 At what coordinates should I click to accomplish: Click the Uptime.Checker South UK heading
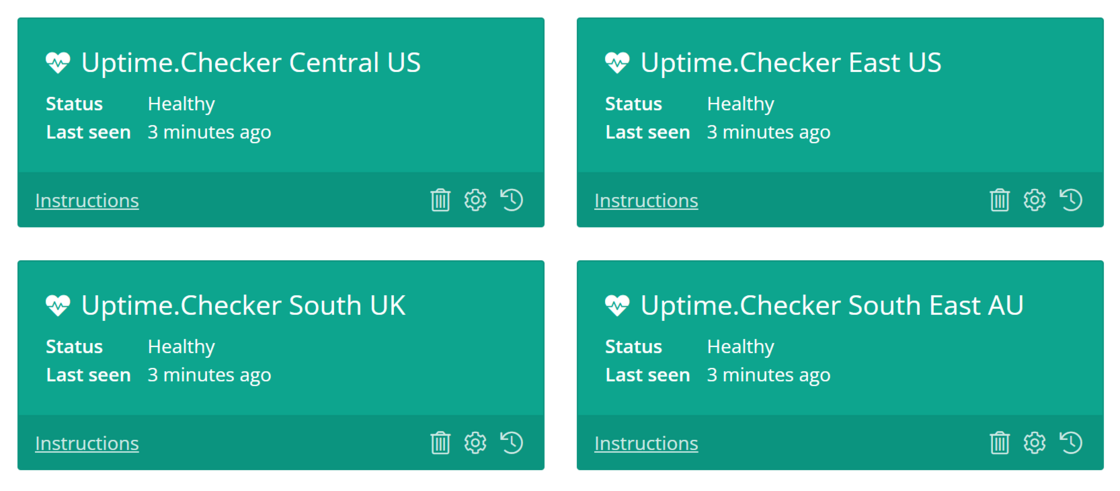tap(243, 306)
